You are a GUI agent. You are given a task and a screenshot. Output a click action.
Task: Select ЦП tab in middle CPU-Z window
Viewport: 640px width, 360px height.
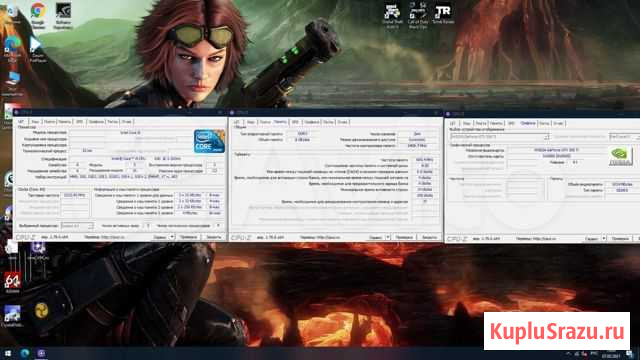click(237, 122)
